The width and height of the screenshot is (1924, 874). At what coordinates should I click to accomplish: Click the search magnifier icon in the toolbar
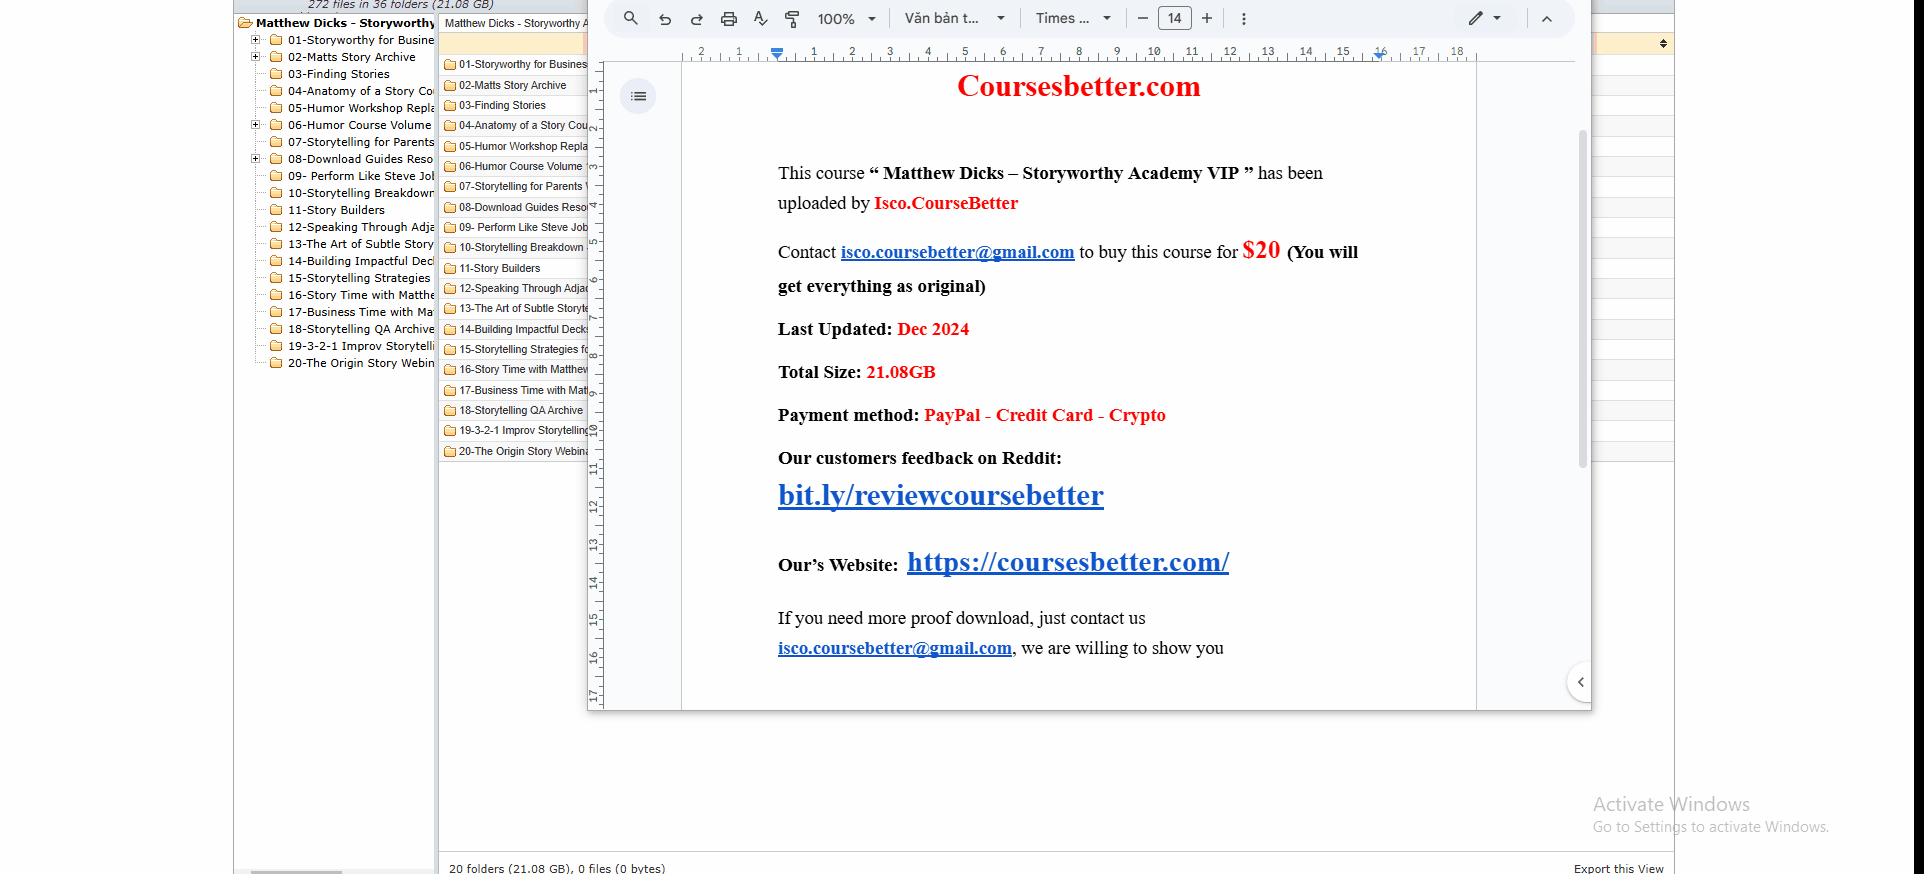point(630,19)
